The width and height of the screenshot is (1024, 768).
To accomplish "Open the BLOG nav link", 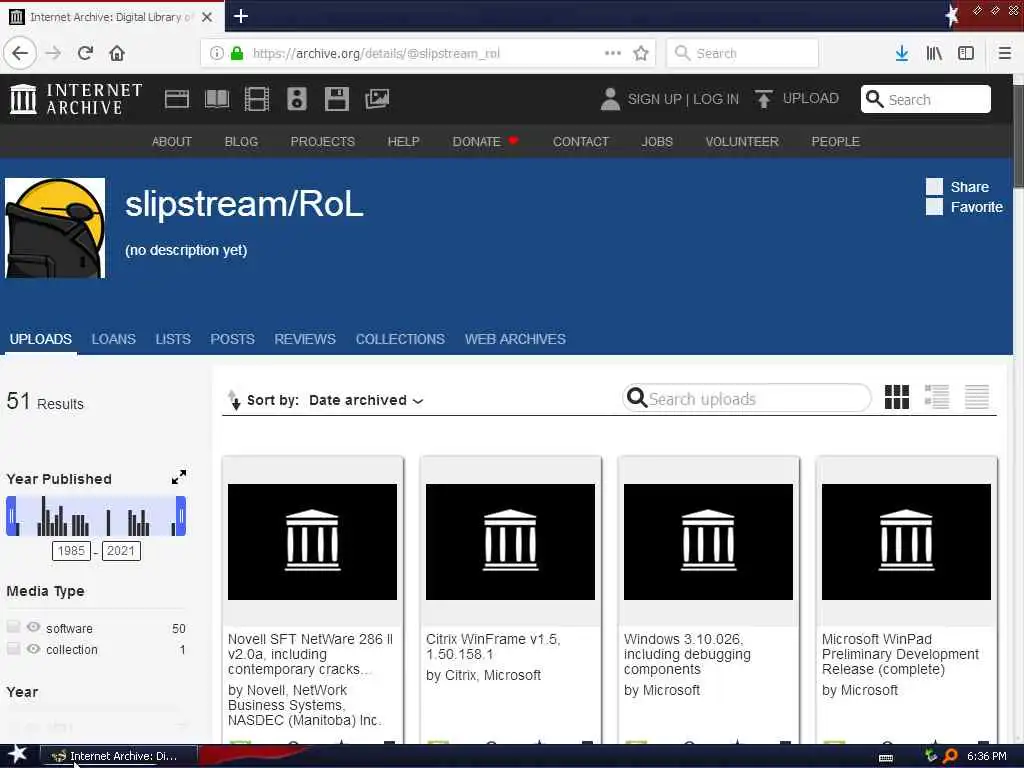I will (x=242, y=142).
